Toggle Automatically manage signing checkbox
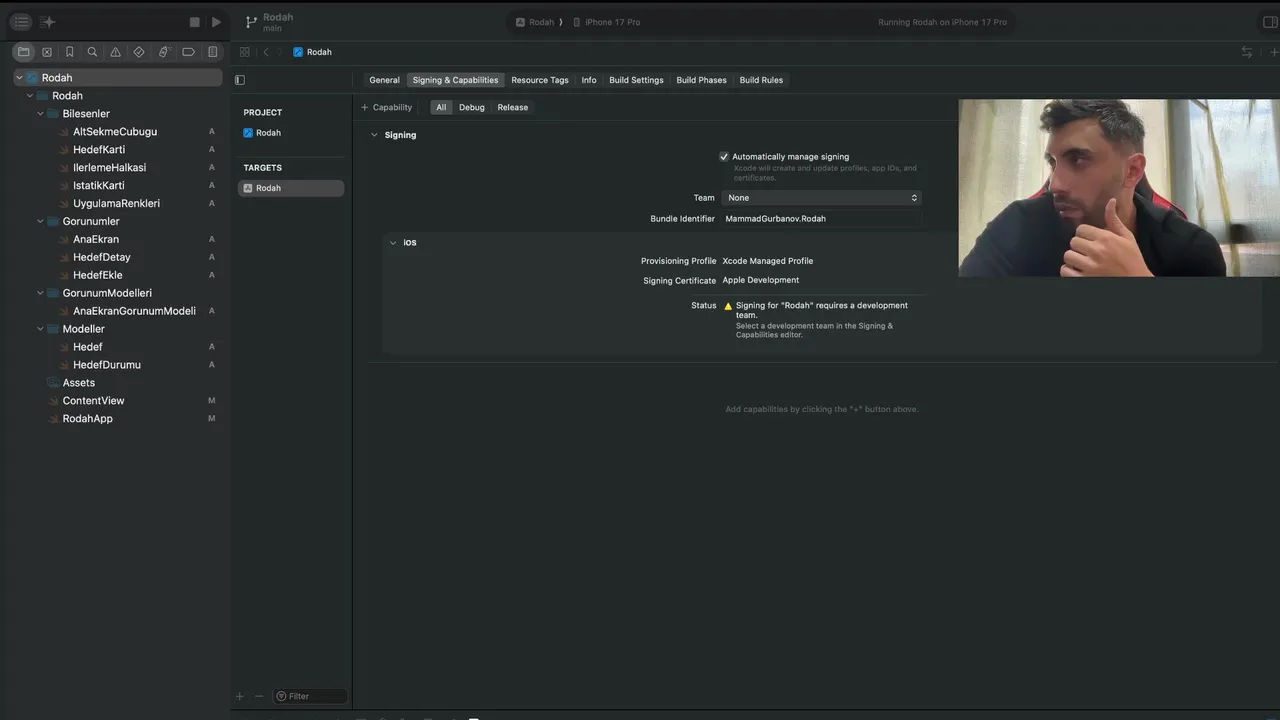This screenshot has width=1280, height=720. pos(724,157)
